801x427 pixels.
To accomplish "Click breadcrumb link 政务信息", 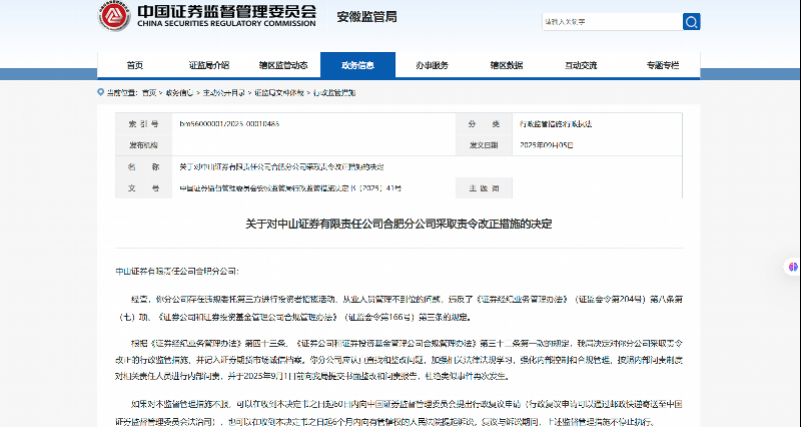I will [179, 93].
